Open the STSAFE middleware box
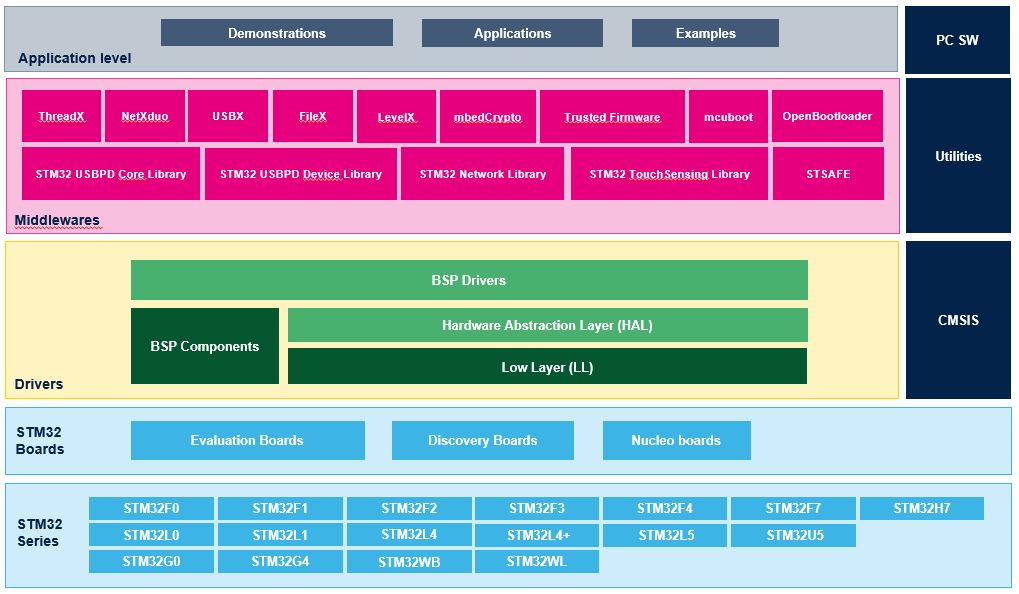Image resolution: width=1019 pixels, height=594 pixels. [x=828, y=174]
